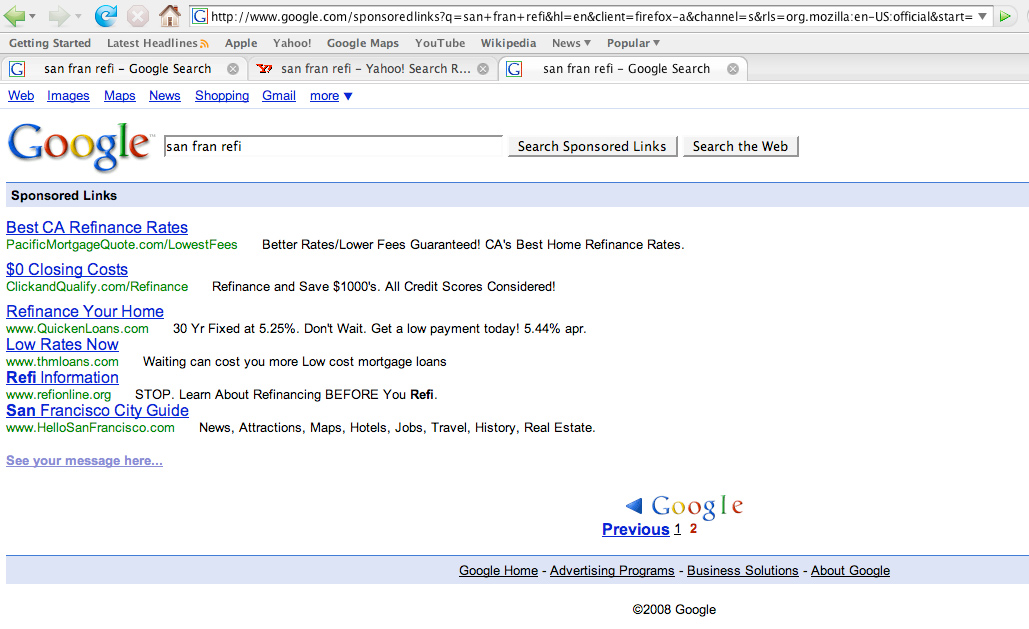The image size is (1029, 629).
Task: Click the 'Sponsored Links' heading text
Action: (x=64, y=196)
